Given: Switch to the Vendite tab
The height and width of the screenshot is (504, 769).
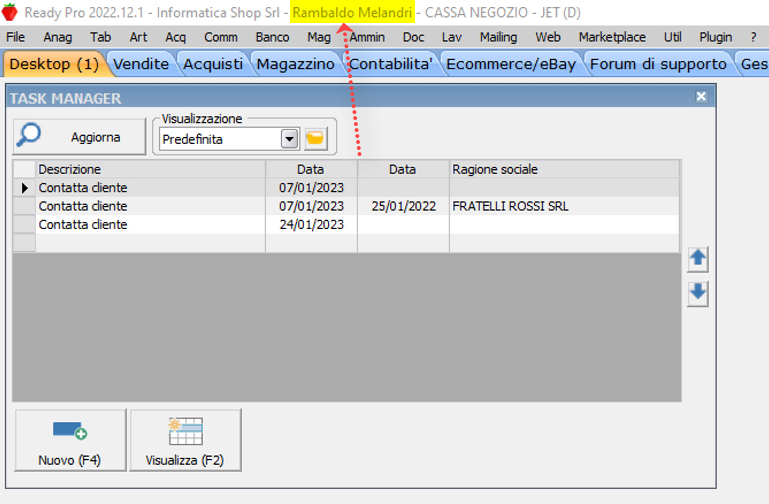Looking at the screenshot, I should [141, 64].
